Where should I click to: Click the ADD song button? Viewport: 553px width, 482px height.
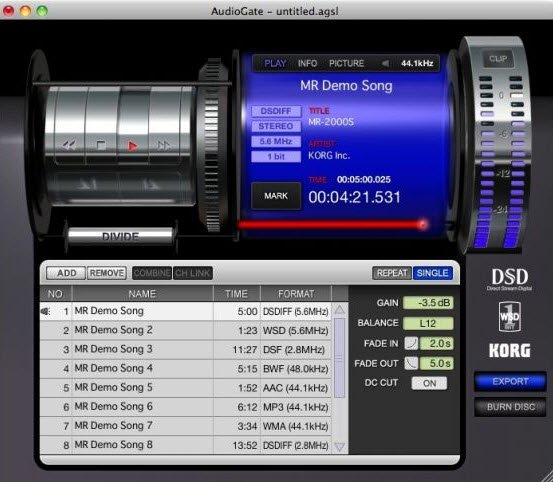tap(66, 273)
